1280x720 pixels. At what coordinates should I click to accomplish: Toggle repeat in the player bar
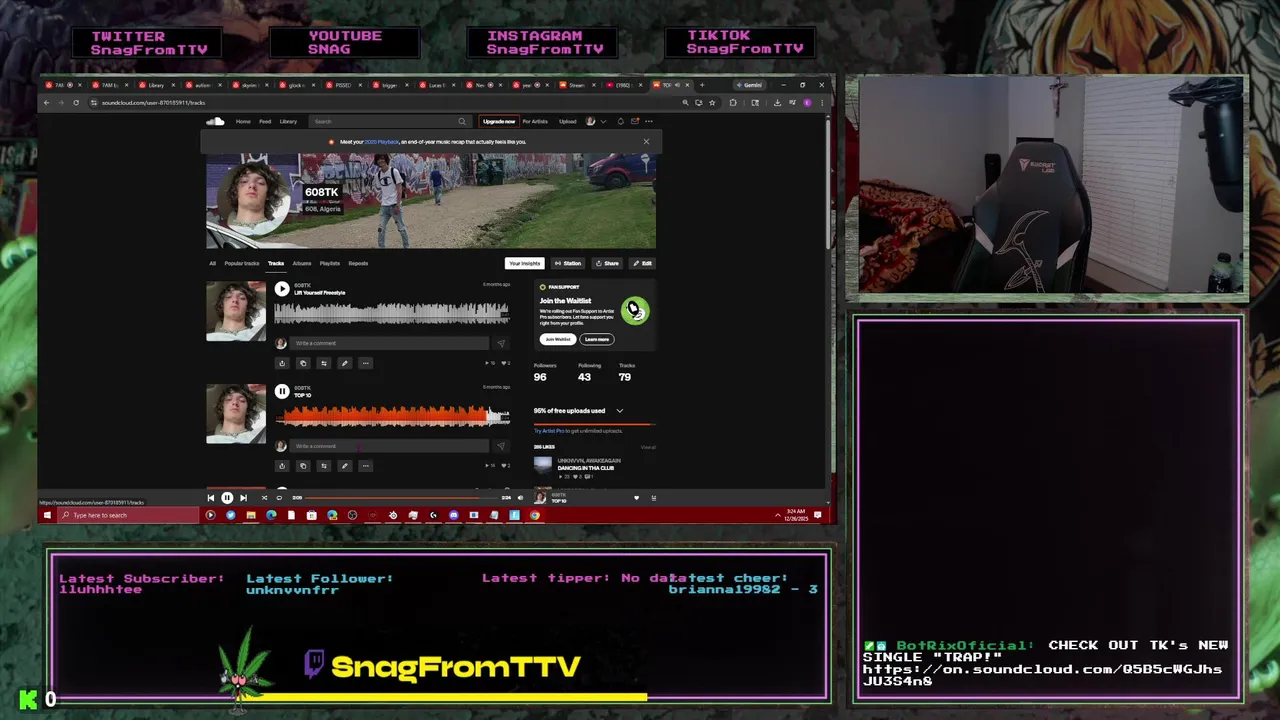(x=279, y=498)
